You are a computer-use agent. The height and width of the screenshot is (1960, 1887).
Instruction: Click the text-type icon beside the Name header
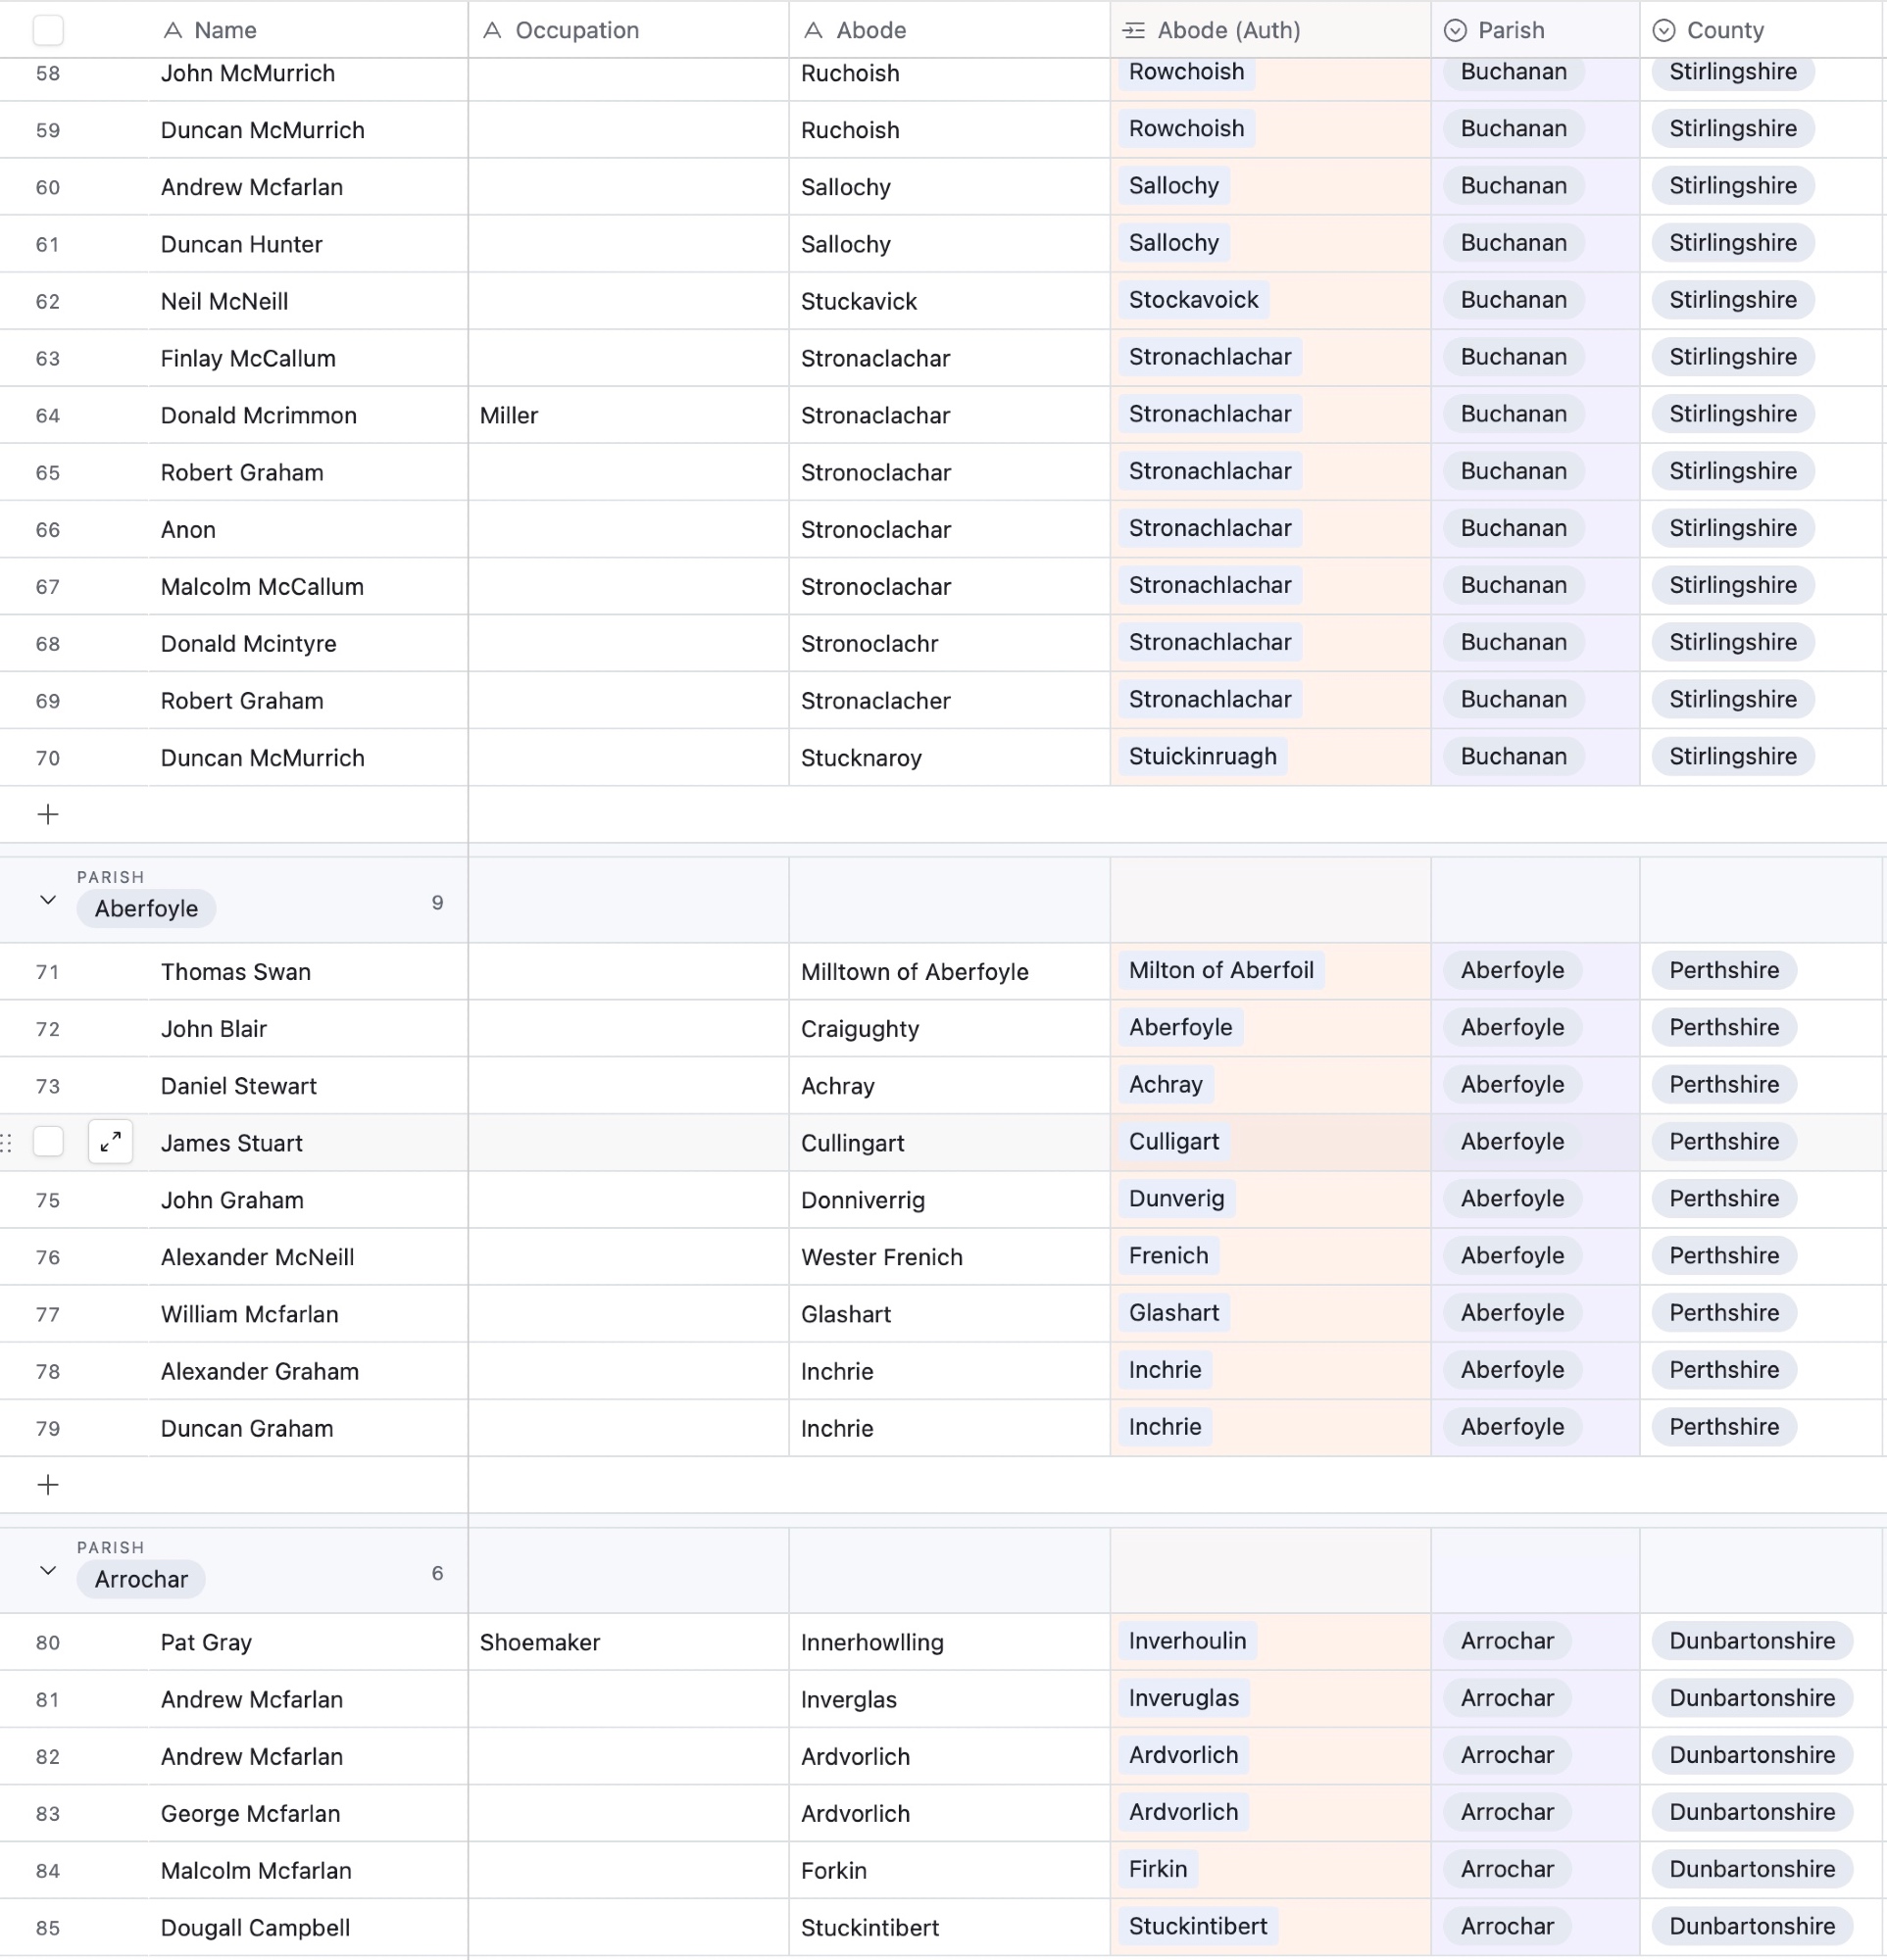173,30
